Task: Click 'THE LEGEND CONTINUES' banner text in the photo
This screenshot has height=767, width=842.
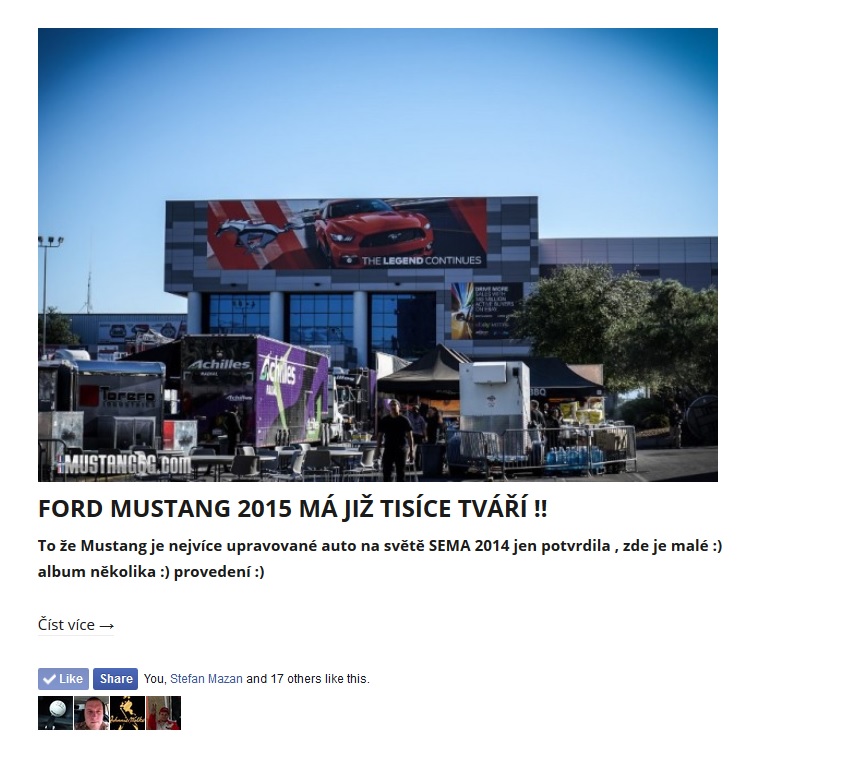Action: click(421, 261)
